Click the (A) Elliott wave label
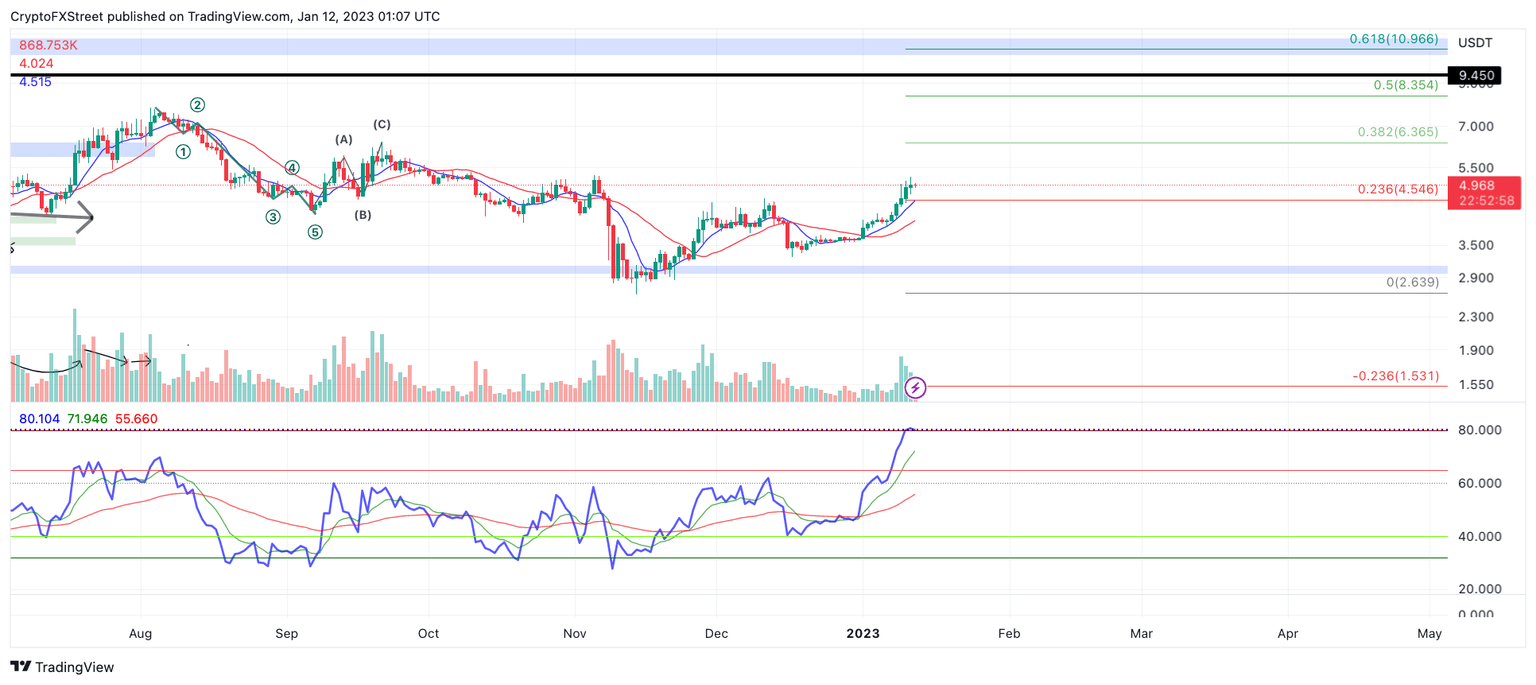Viewport: 1536px width, 685px height. pyautogui.click(x=342, y=141)
